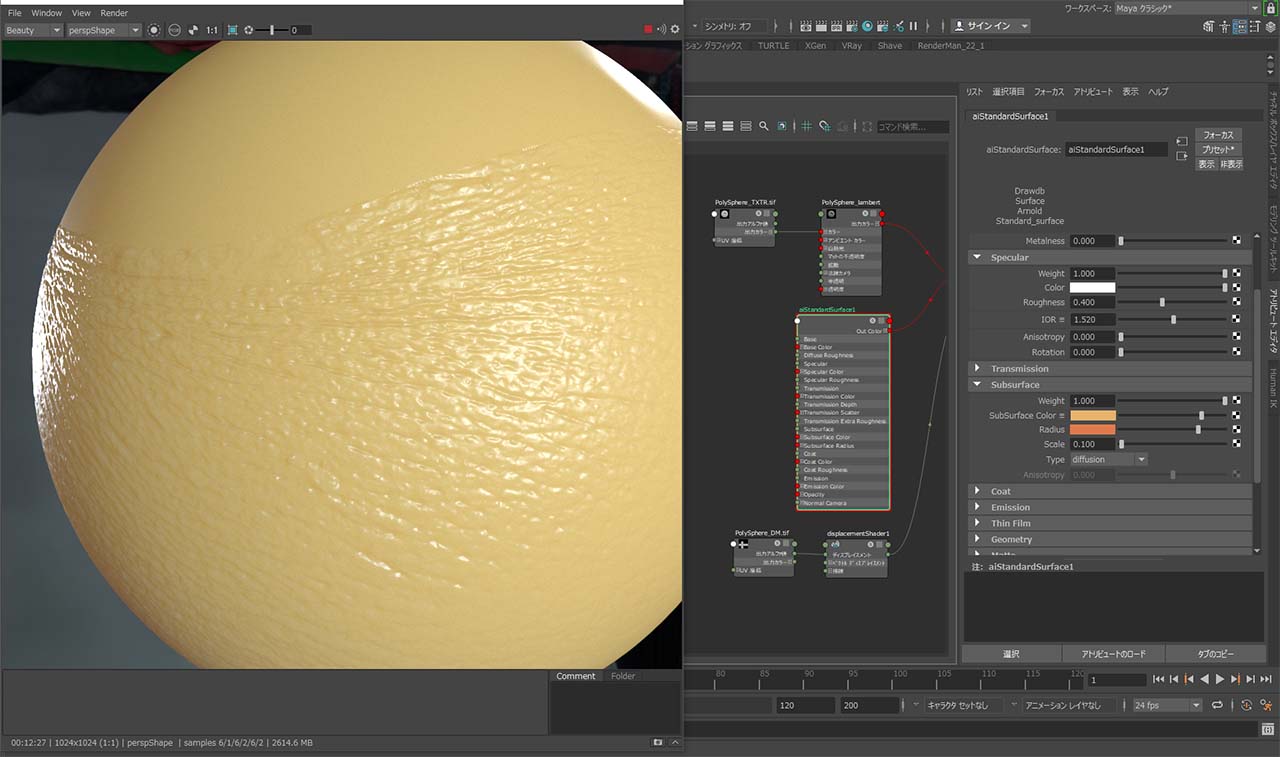Viewport: 1280px width, 757px height.
Task: Switch to the RenderMan_22_1 shelf tab
Action: pyautogui.click(x=950, y=46)
